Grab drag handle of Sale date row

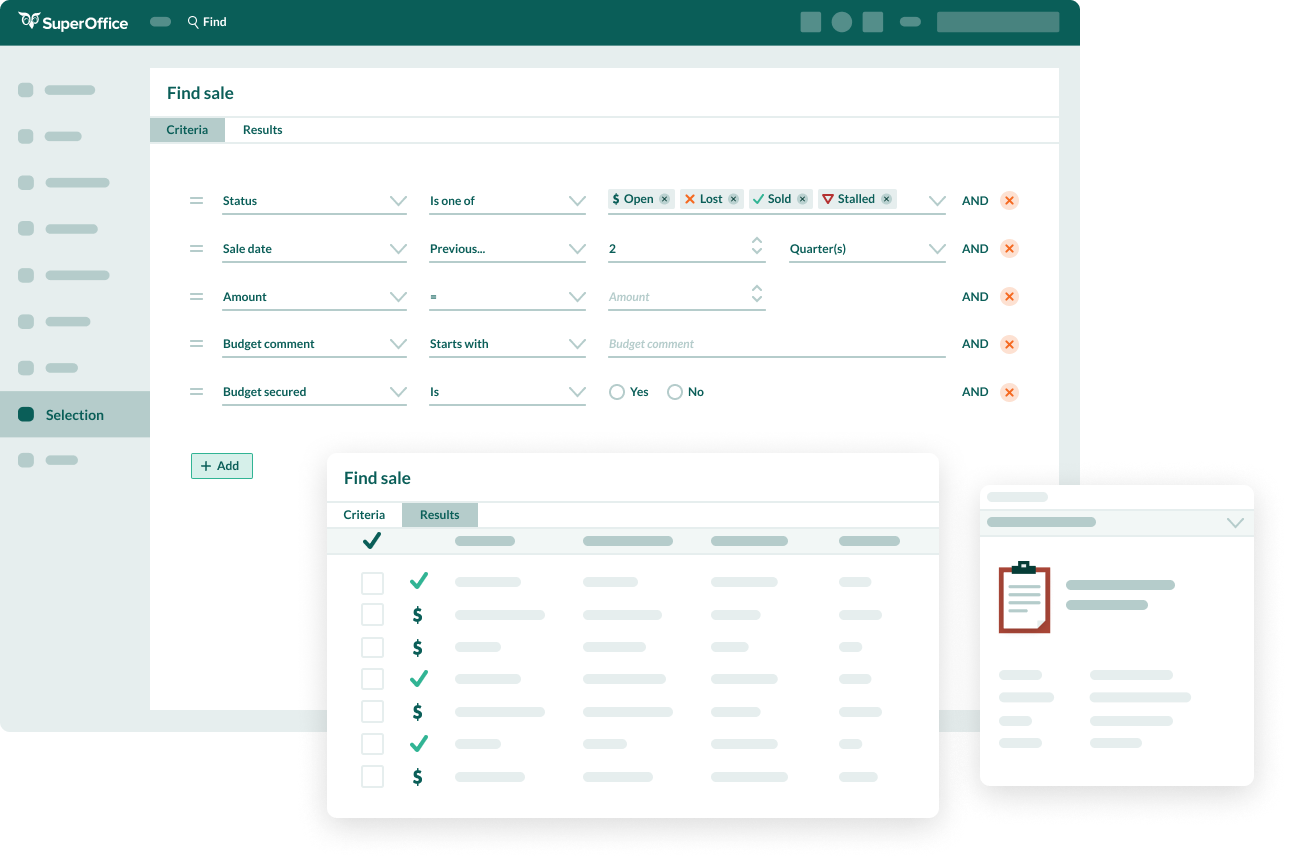pos(196,248)
